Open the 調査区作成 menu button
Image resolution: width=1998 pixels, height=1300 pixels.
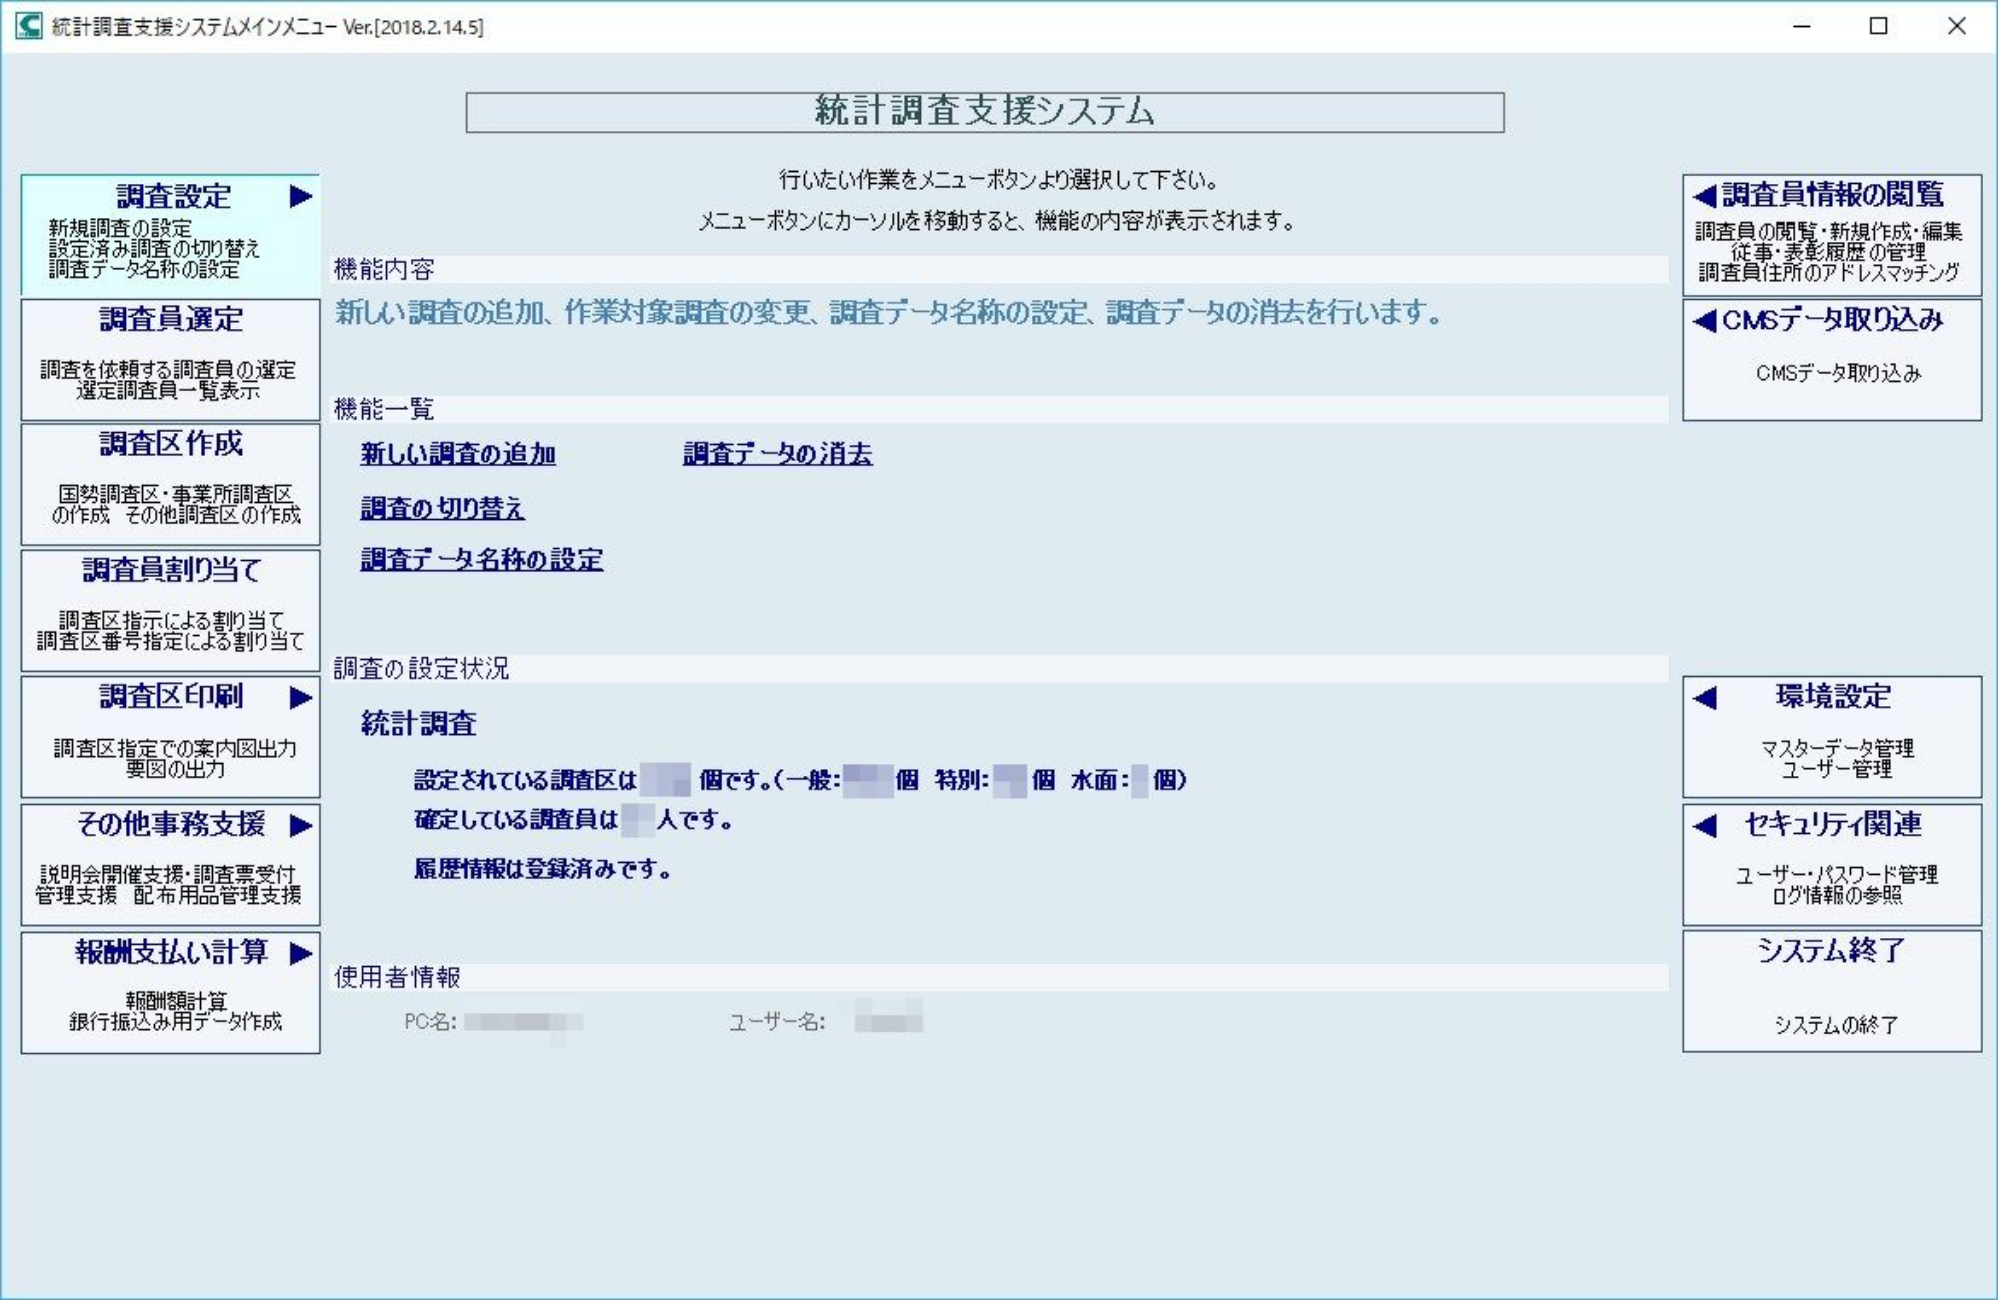170,484
